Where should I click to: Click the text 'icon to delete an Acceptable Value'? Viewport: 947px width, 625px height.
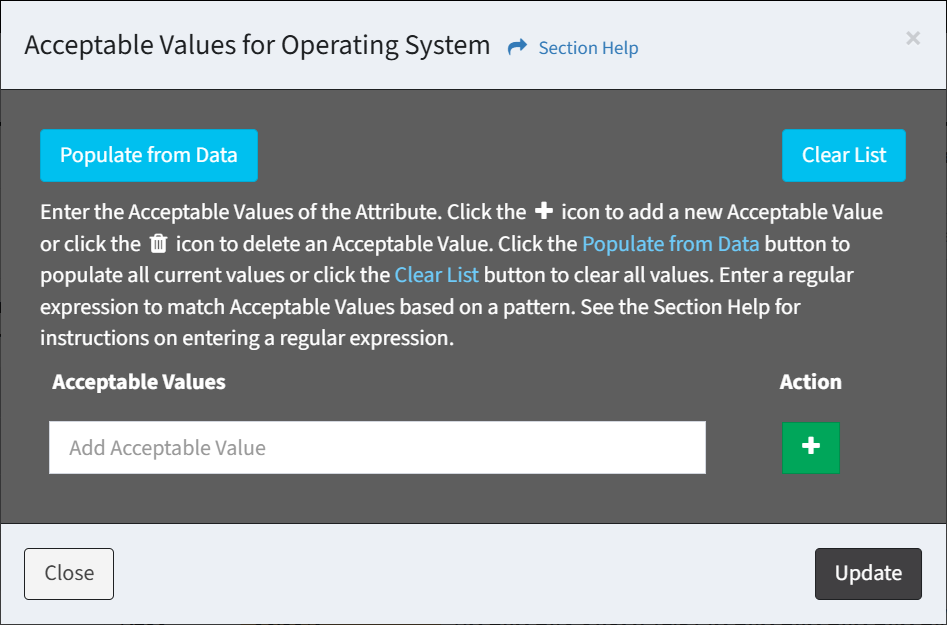click(x=332, y=244)
